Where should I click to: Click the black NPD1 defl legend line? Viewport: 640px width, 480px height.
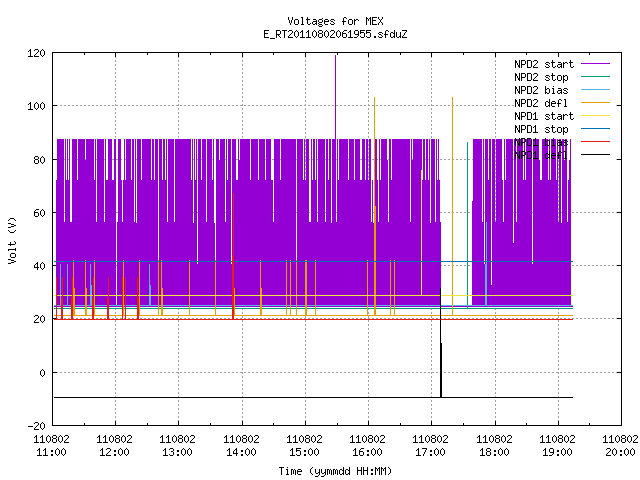595,155
